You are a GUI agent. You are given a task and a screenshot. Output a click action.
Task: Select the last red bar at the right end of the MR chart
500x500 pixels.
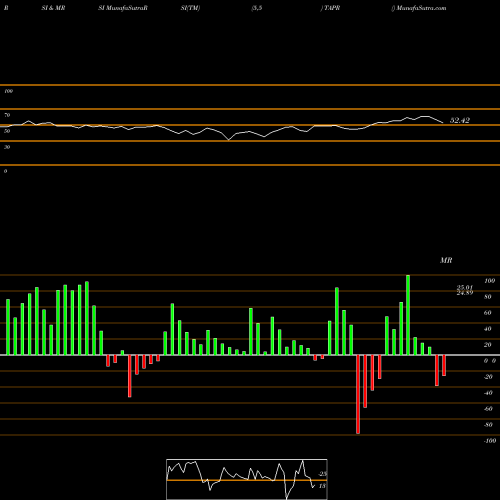(444, 365)
